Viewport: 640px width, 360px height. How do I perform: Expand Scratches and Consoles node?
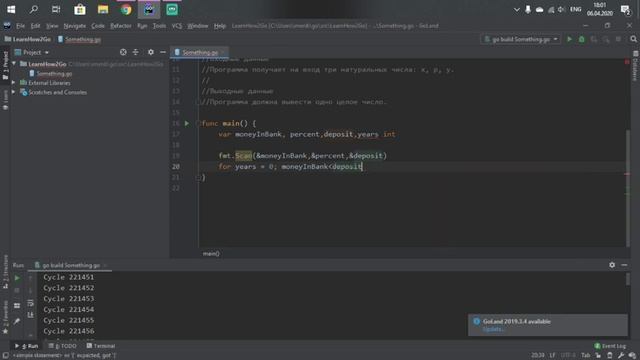point(13,92)
